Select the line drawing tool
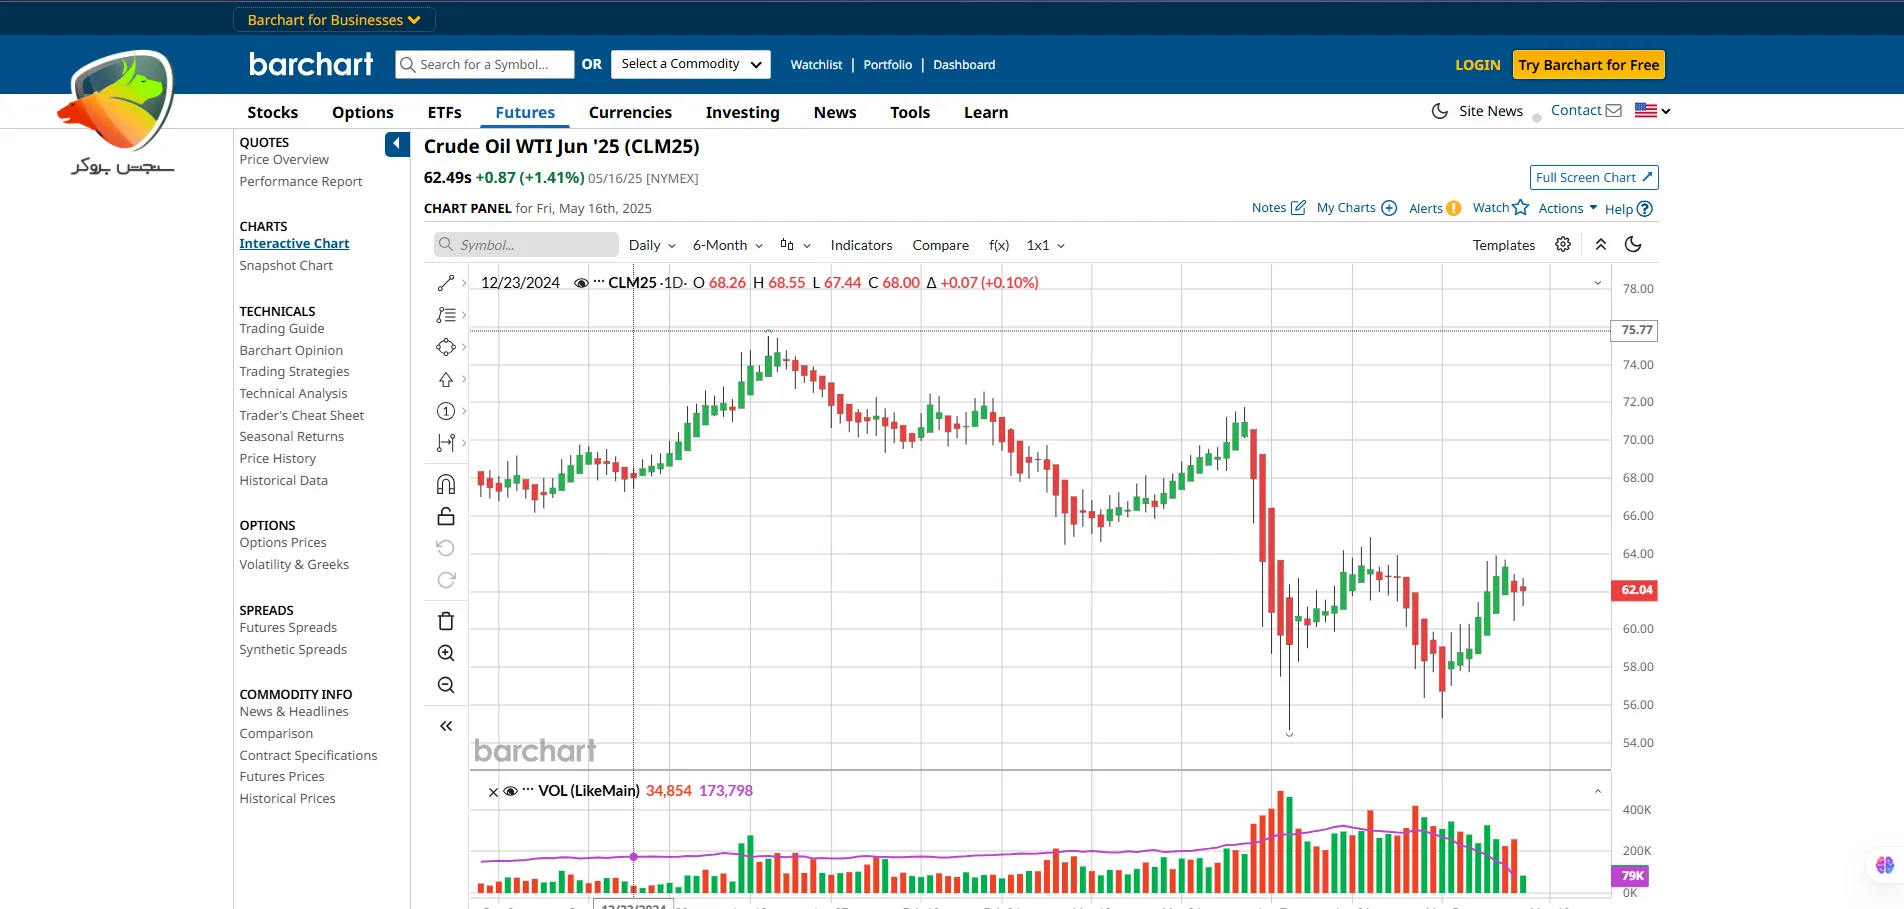This screenshot has height=909, width=1904. [x=446, y=284]
